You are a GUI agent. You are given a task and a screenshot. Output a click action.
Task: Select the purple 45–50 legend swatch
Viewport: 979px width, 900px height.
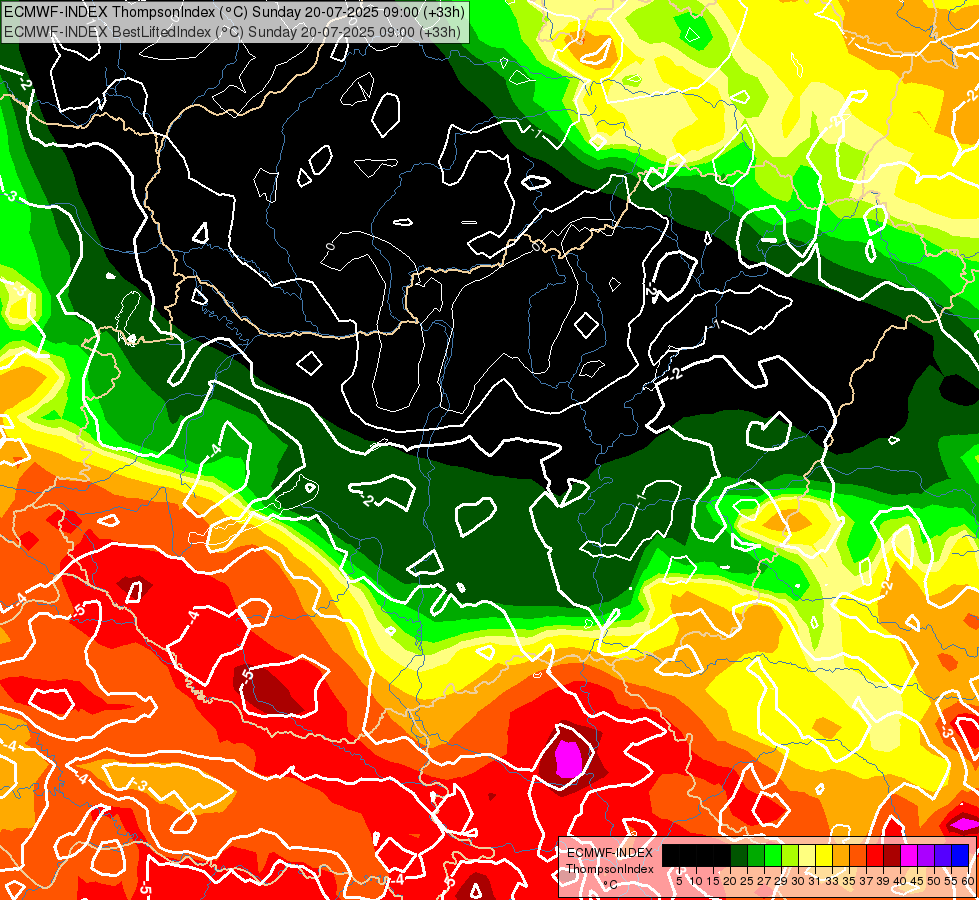tap(926, 855)
